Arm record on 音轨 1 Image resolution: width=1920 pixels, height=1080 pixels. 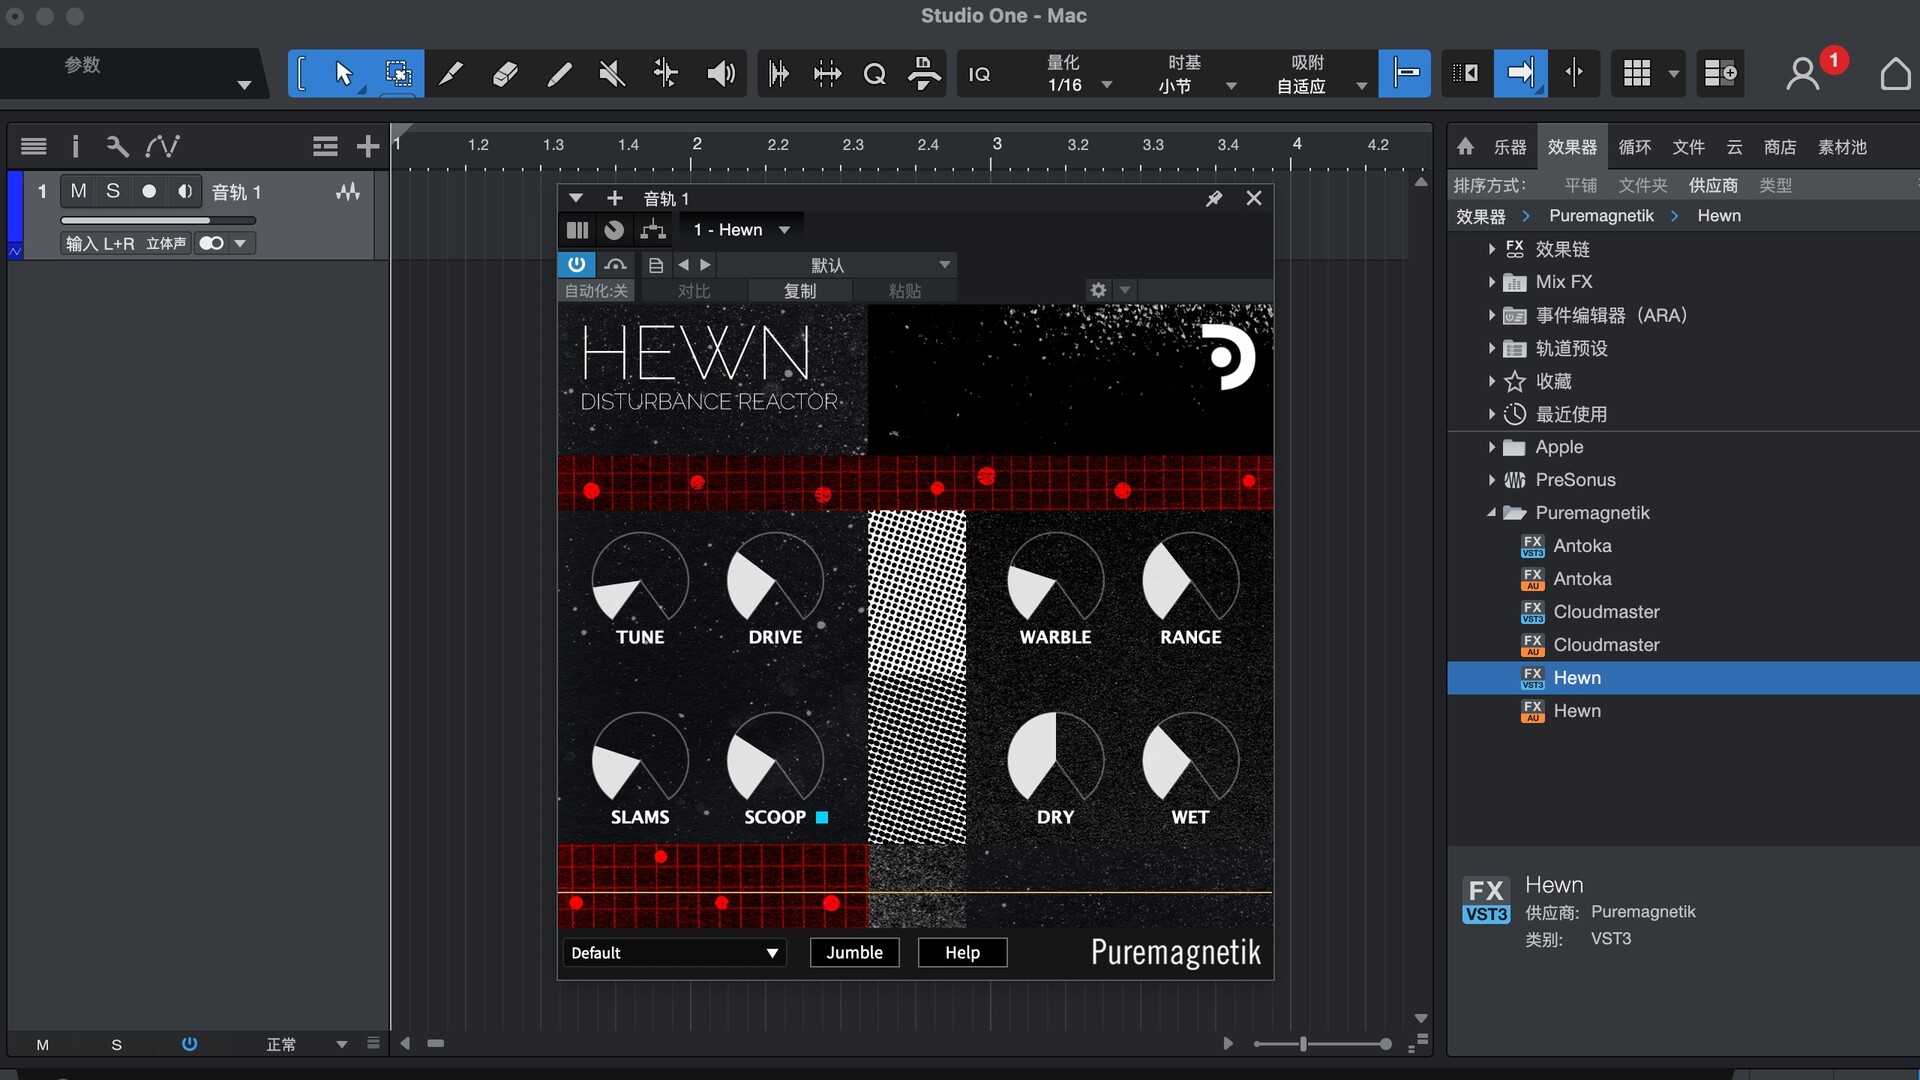tap(149, 191)
